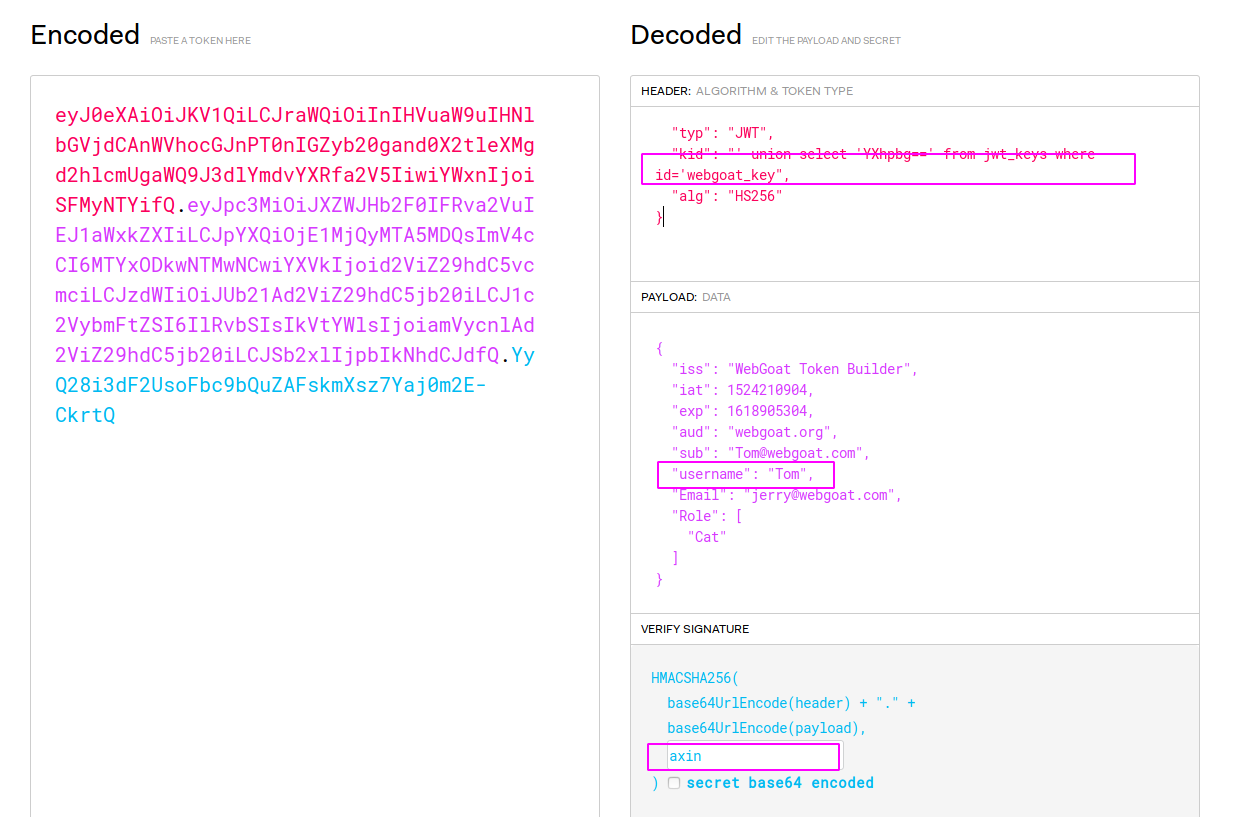Enable the secret base64 encoded checkbox
This screenshot has width=1244, height=817.
tap(674, 783)
